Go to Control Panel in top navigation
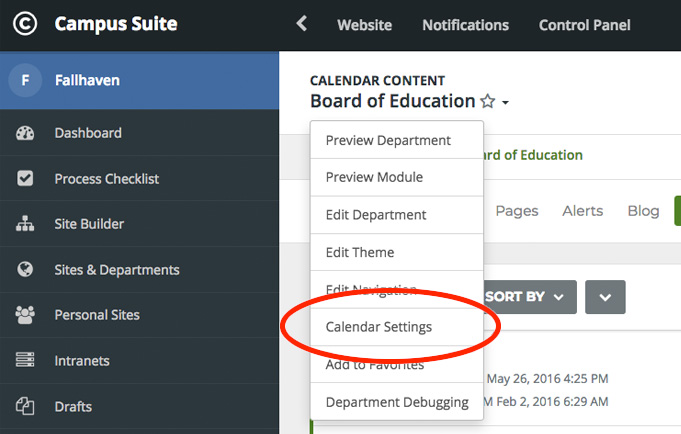Viewport: 681px width, 434px height. click(x=585, y=25)
